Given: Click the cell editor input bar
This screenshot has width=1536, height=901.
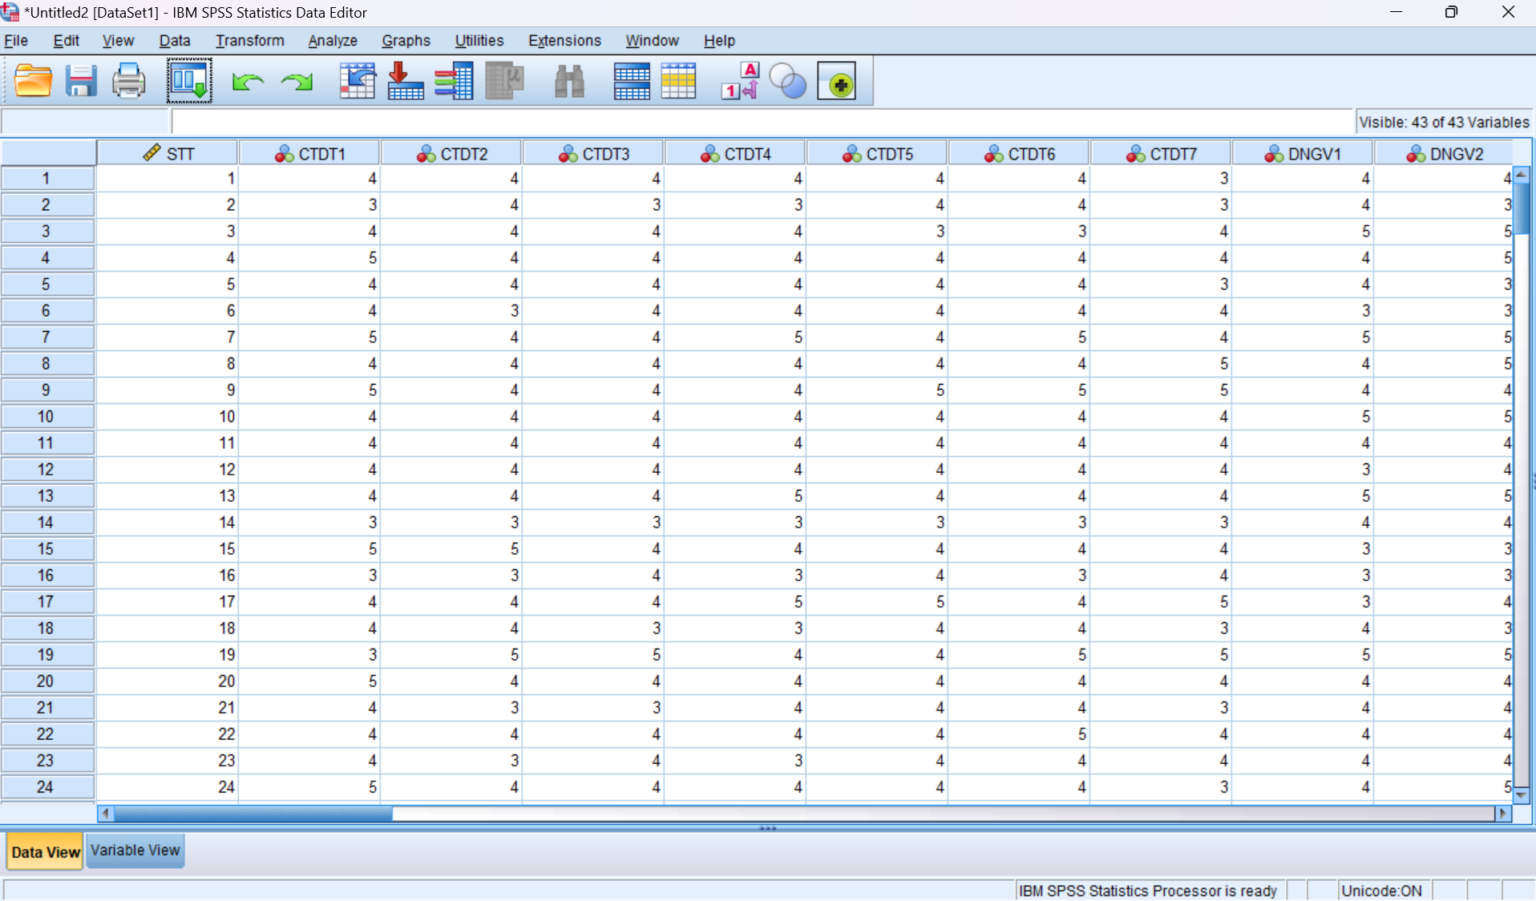Looking at the screenshot, I should pos(762,122).
